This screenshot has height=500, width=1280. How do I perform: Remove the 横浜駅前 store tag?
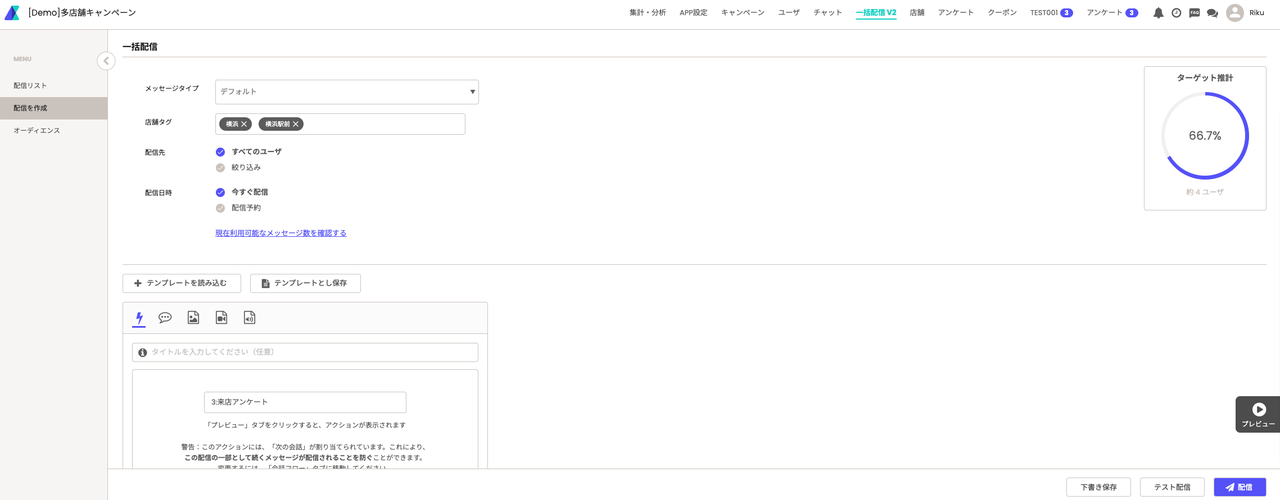click(x=296, y=124)
